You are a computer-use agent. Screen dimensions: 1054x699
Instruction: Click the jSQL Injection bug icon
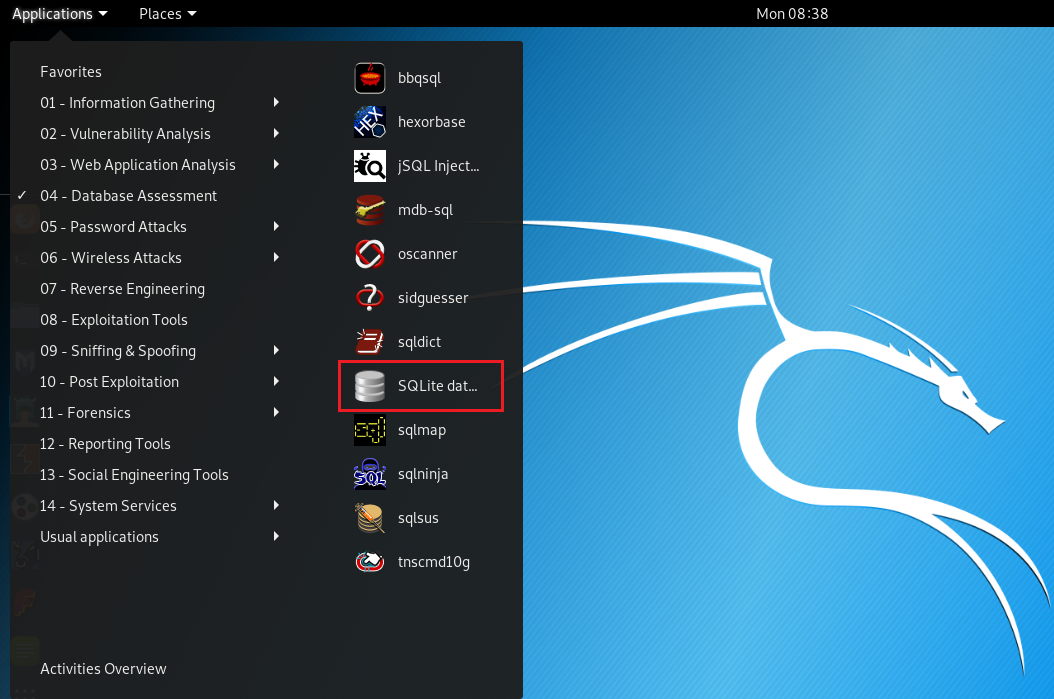pyautogui.click(x=370, y=166)
